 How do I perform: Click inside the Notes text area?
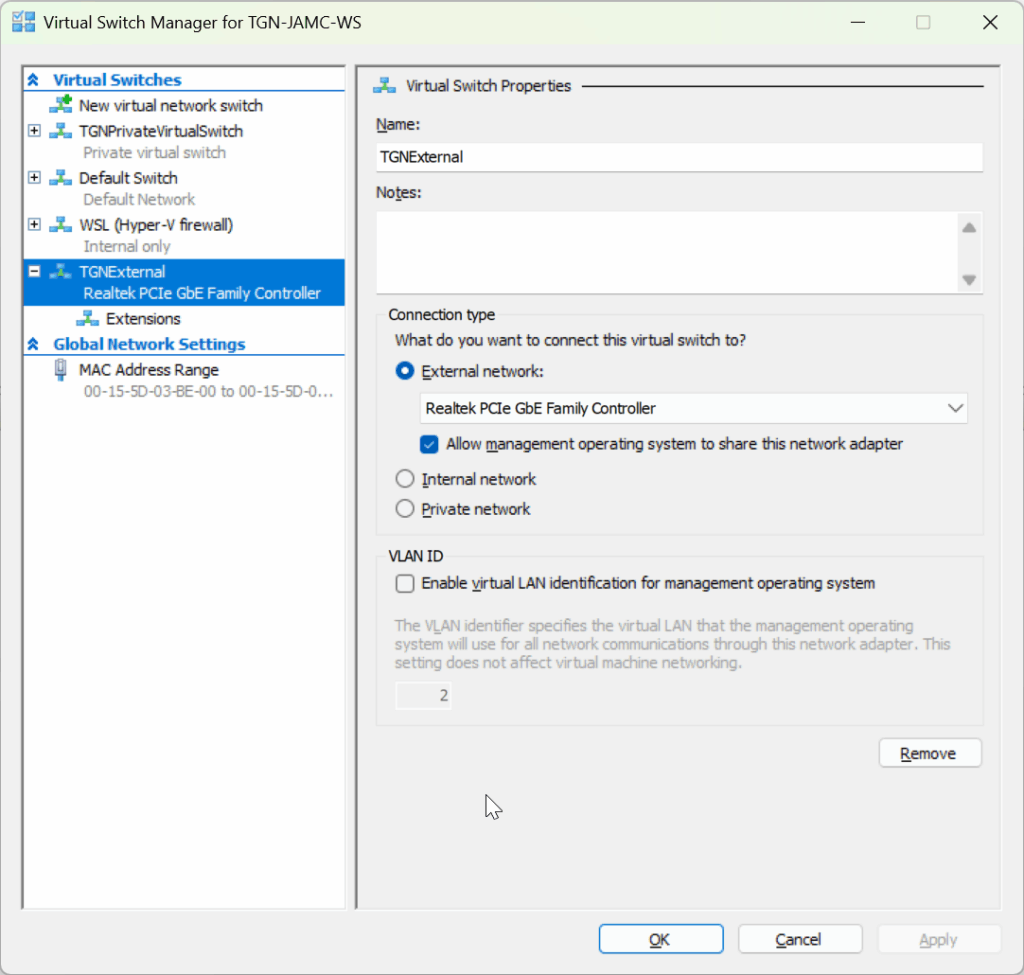point(666,252)
